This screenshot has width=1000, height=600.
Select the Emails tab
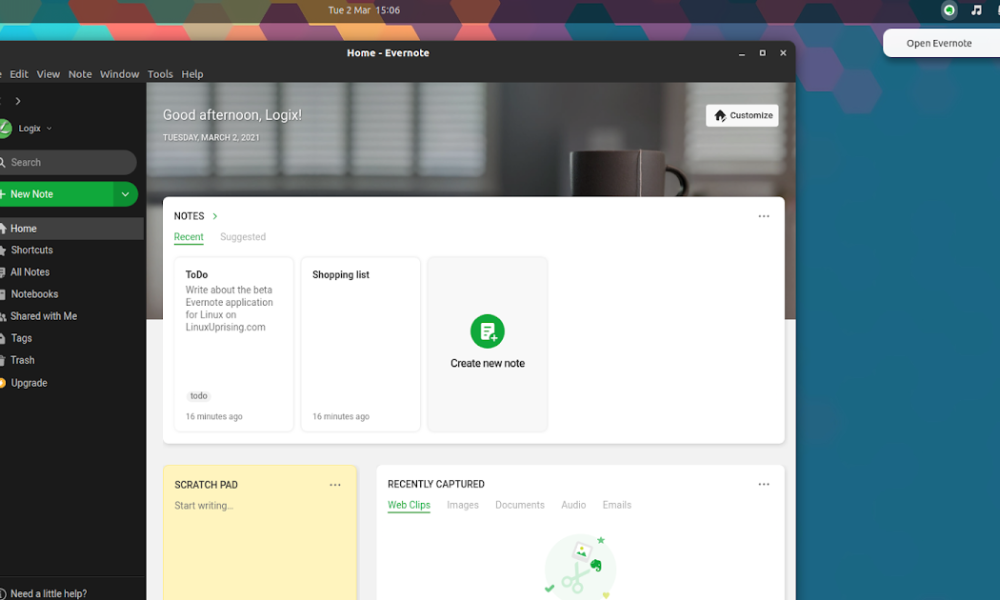[x=617, y=505]
